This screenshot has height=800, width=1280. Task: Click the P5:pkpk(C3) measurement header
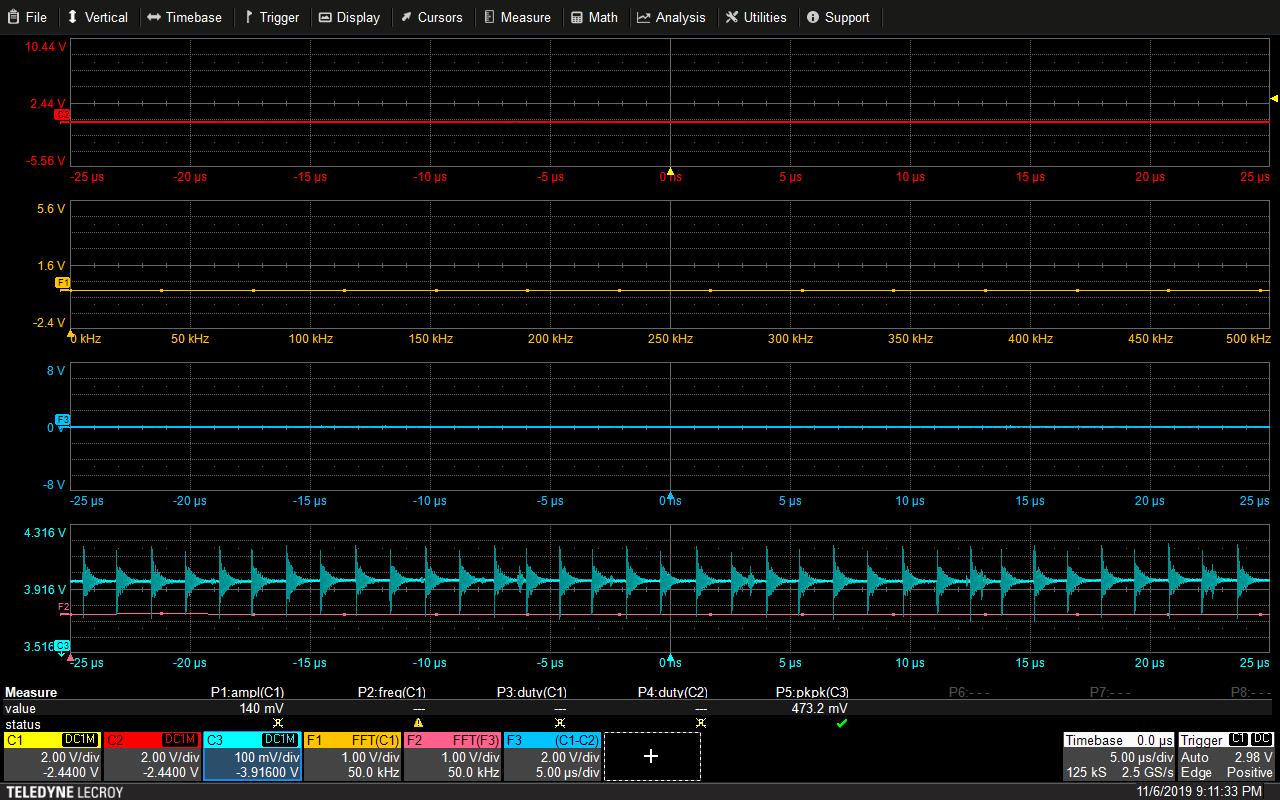pos(812,692)
